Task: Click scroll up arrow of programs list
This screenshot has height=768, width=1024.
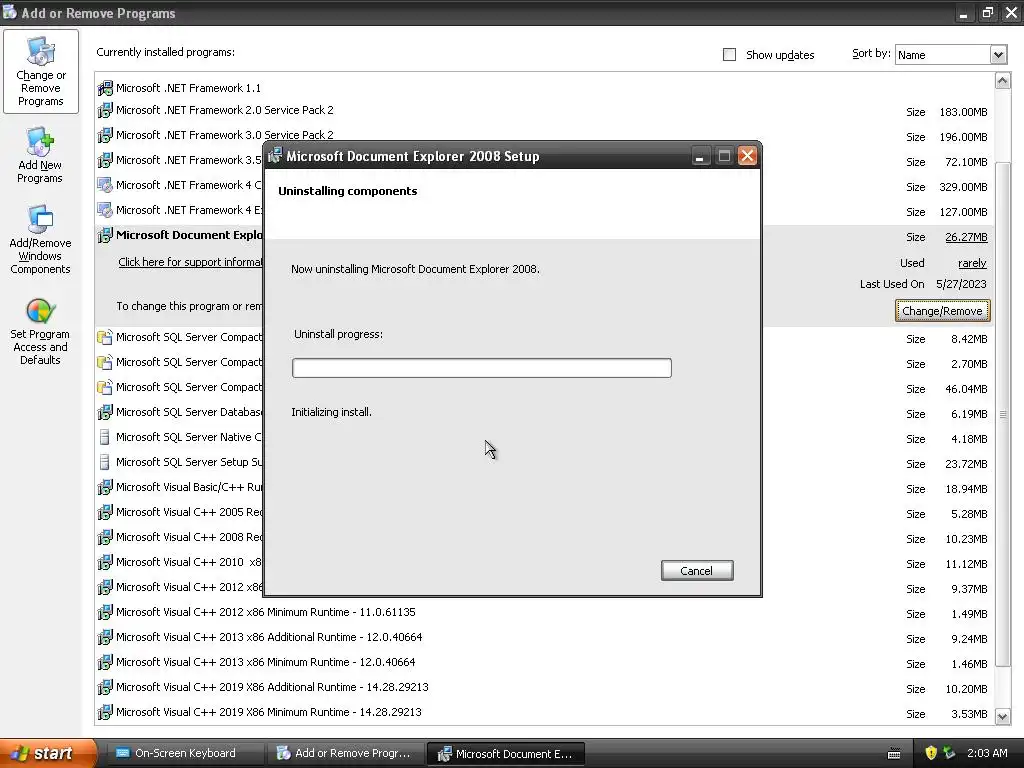Action: 1002,81
